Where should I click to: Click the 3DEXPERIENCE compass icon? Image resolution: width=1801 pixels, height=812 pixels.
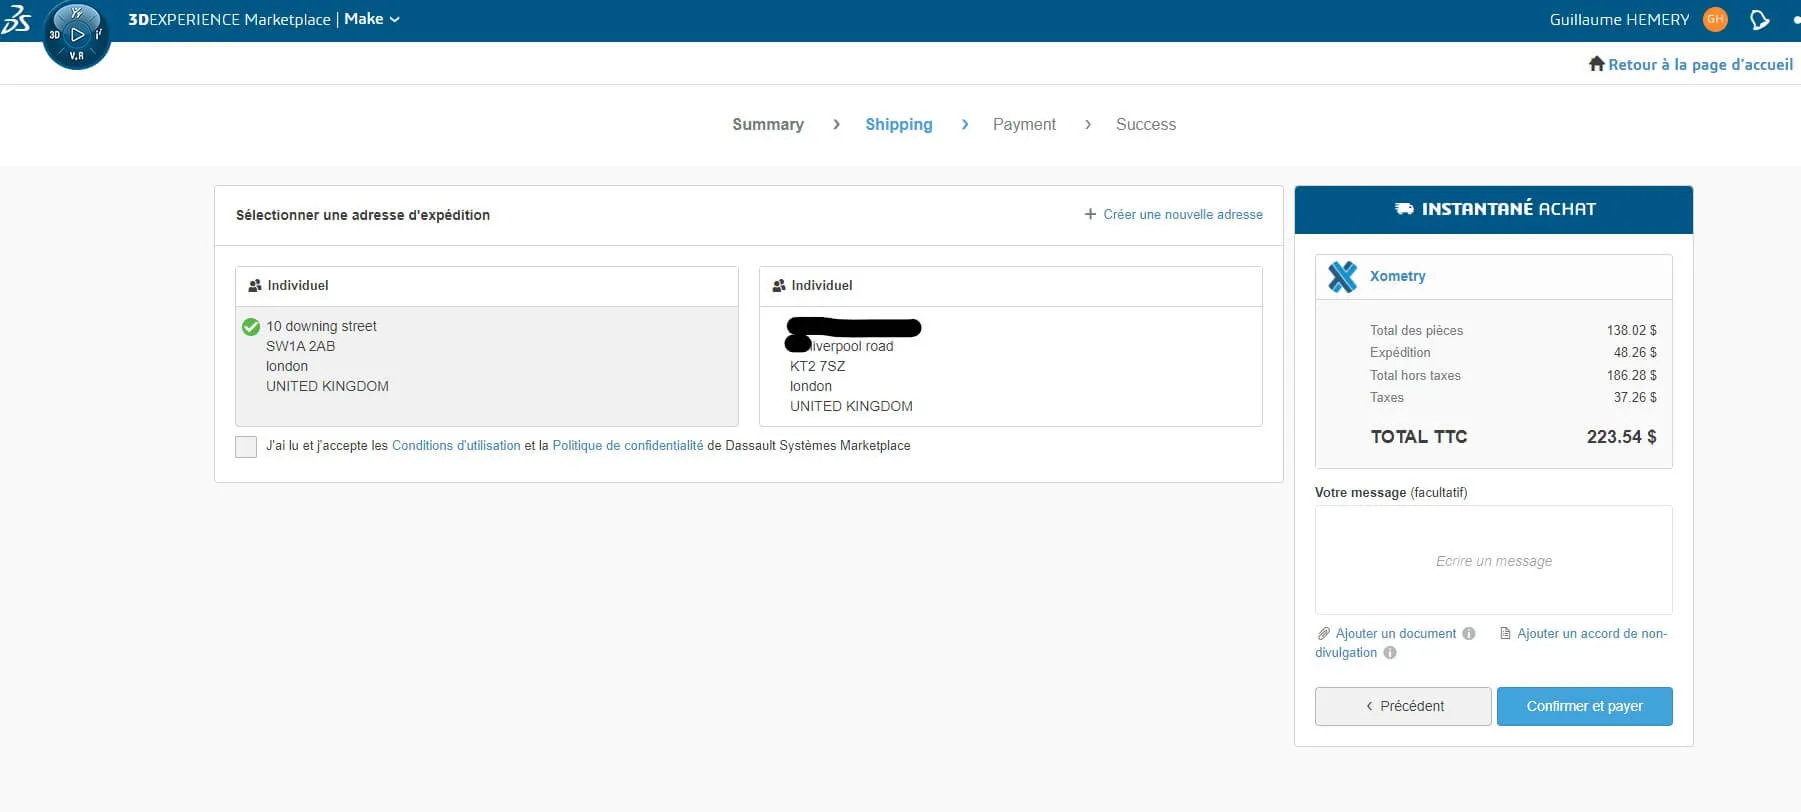[77, 35]
